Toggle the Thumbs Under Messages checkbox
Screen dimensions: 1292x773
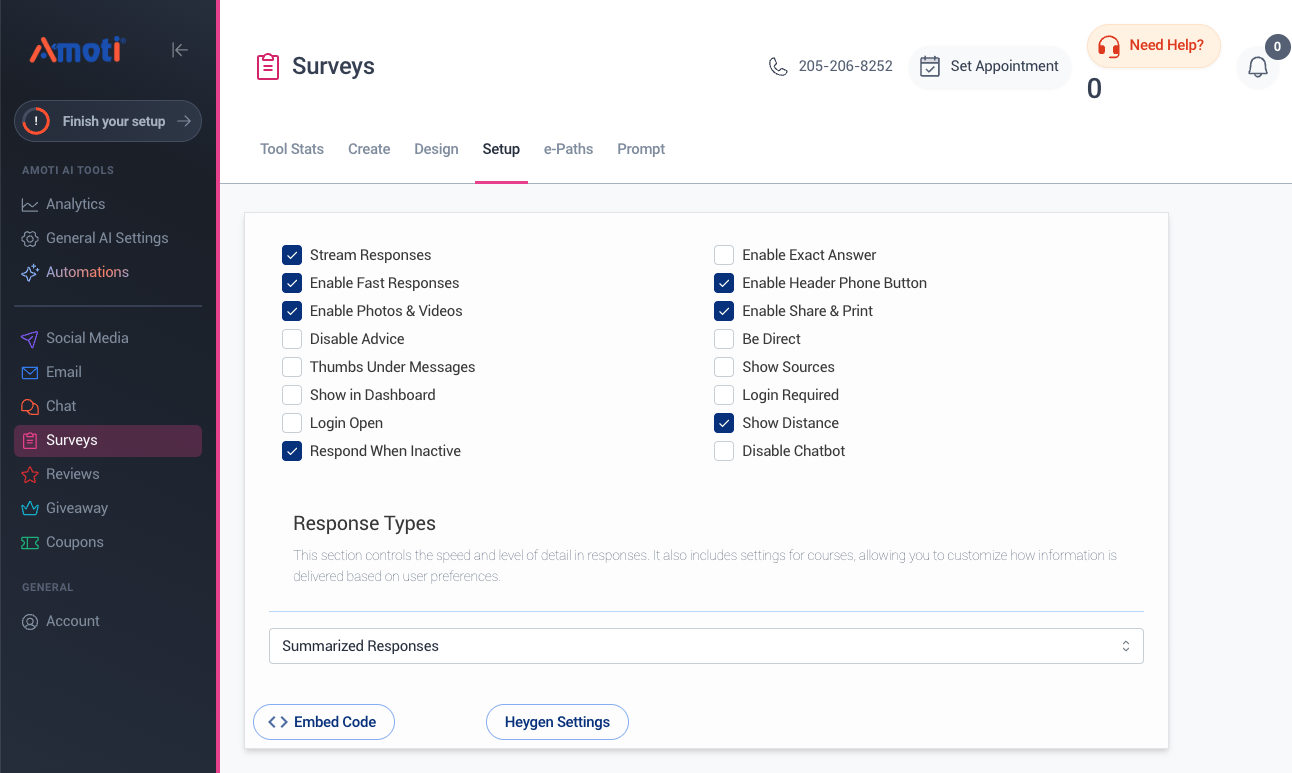coord(292,367)
